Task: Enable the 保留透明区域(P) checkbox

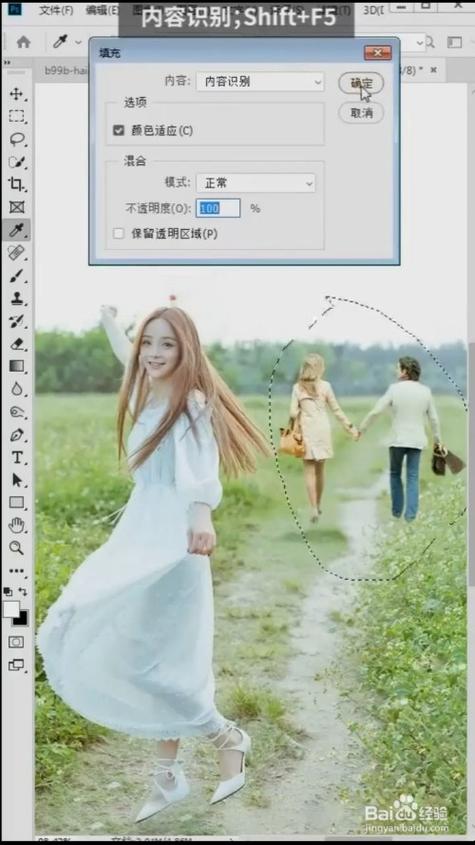Action: coord(119,233)
